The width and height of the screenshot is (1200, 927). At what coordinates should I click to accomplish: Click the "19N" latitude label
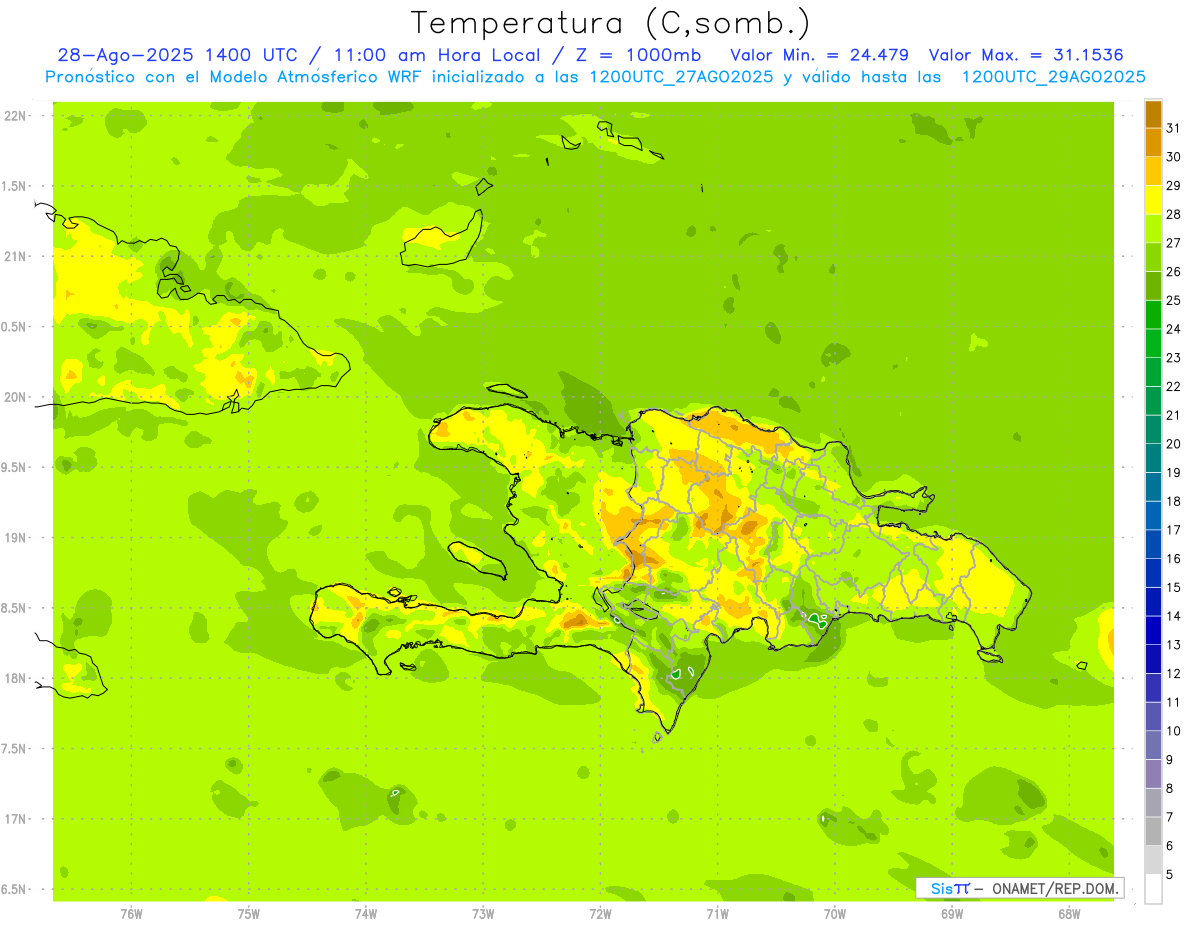[15, 537]
